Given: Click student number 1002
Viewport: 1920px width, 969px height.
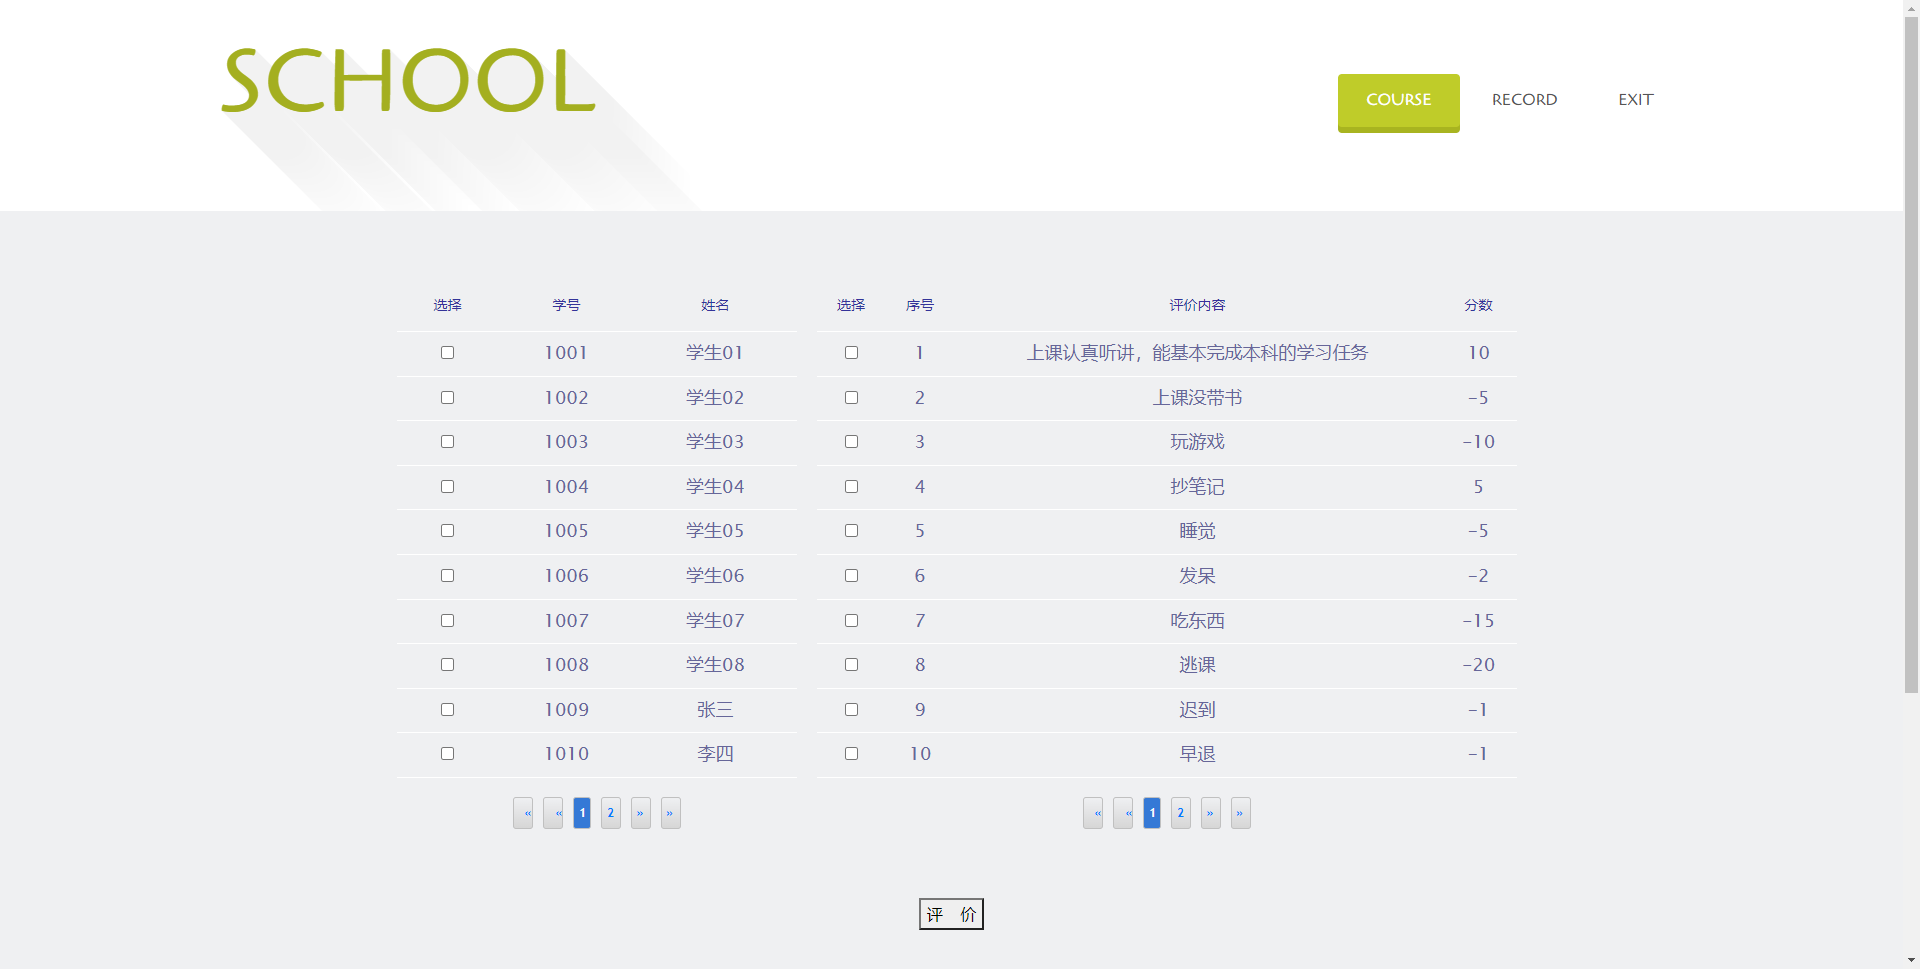Looking at the screenshot, I should (x=566, y=398).
